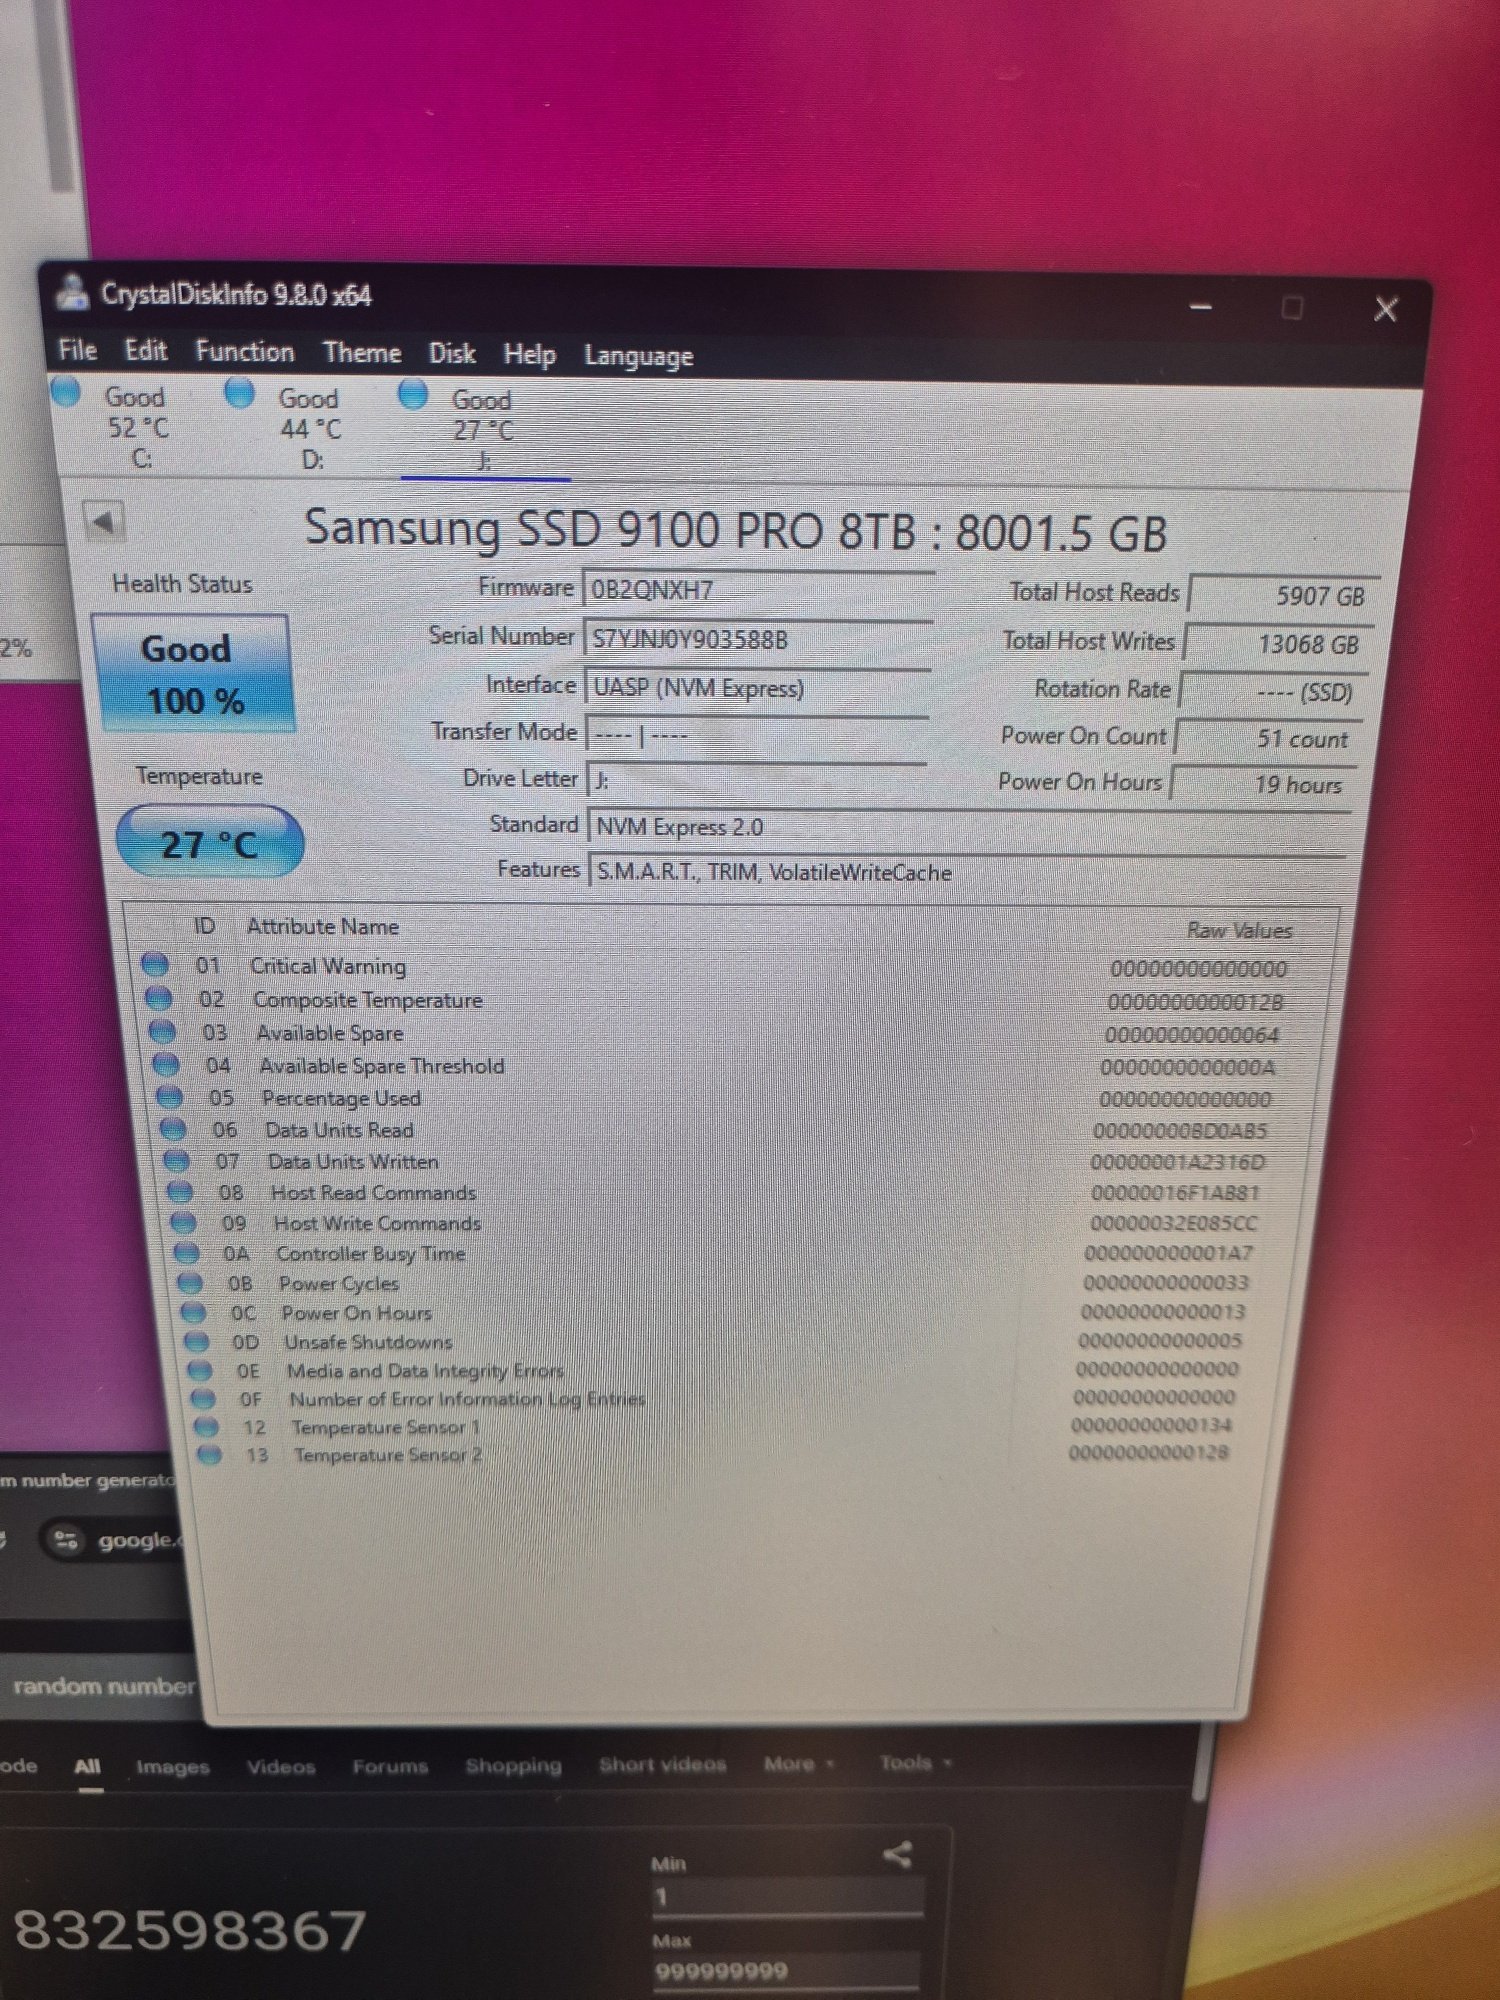Open the Shopping tab in Google results

(x=513, y=1765)
